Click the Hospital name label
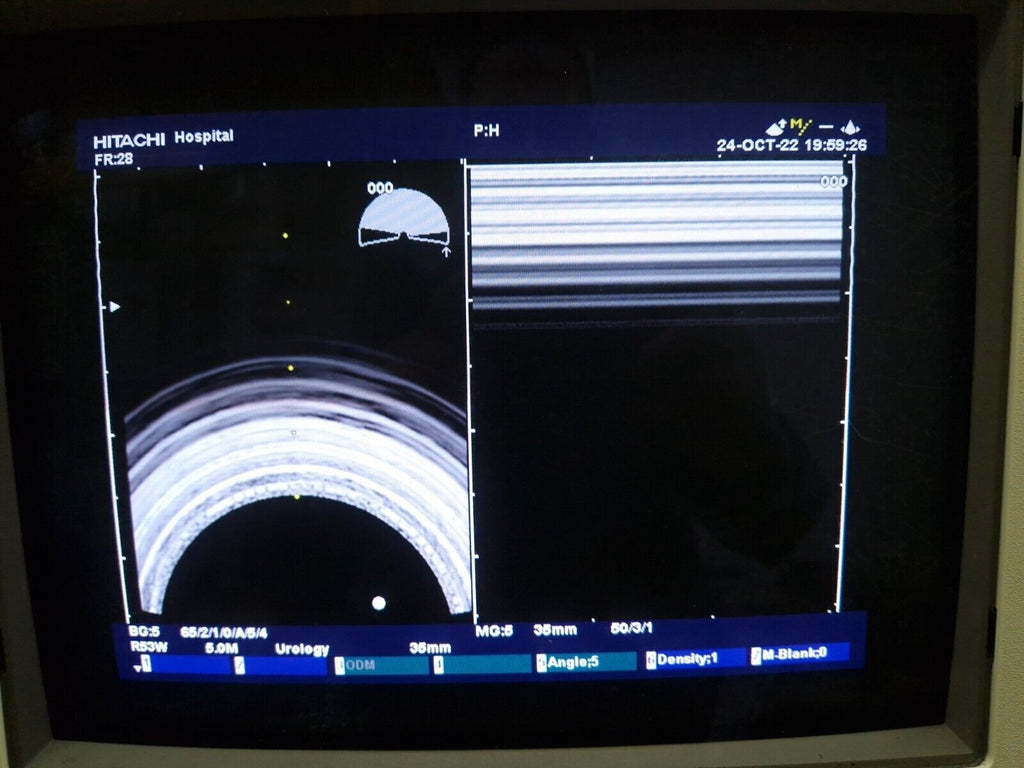This screenshot has height=768, width=1024. 204,136
